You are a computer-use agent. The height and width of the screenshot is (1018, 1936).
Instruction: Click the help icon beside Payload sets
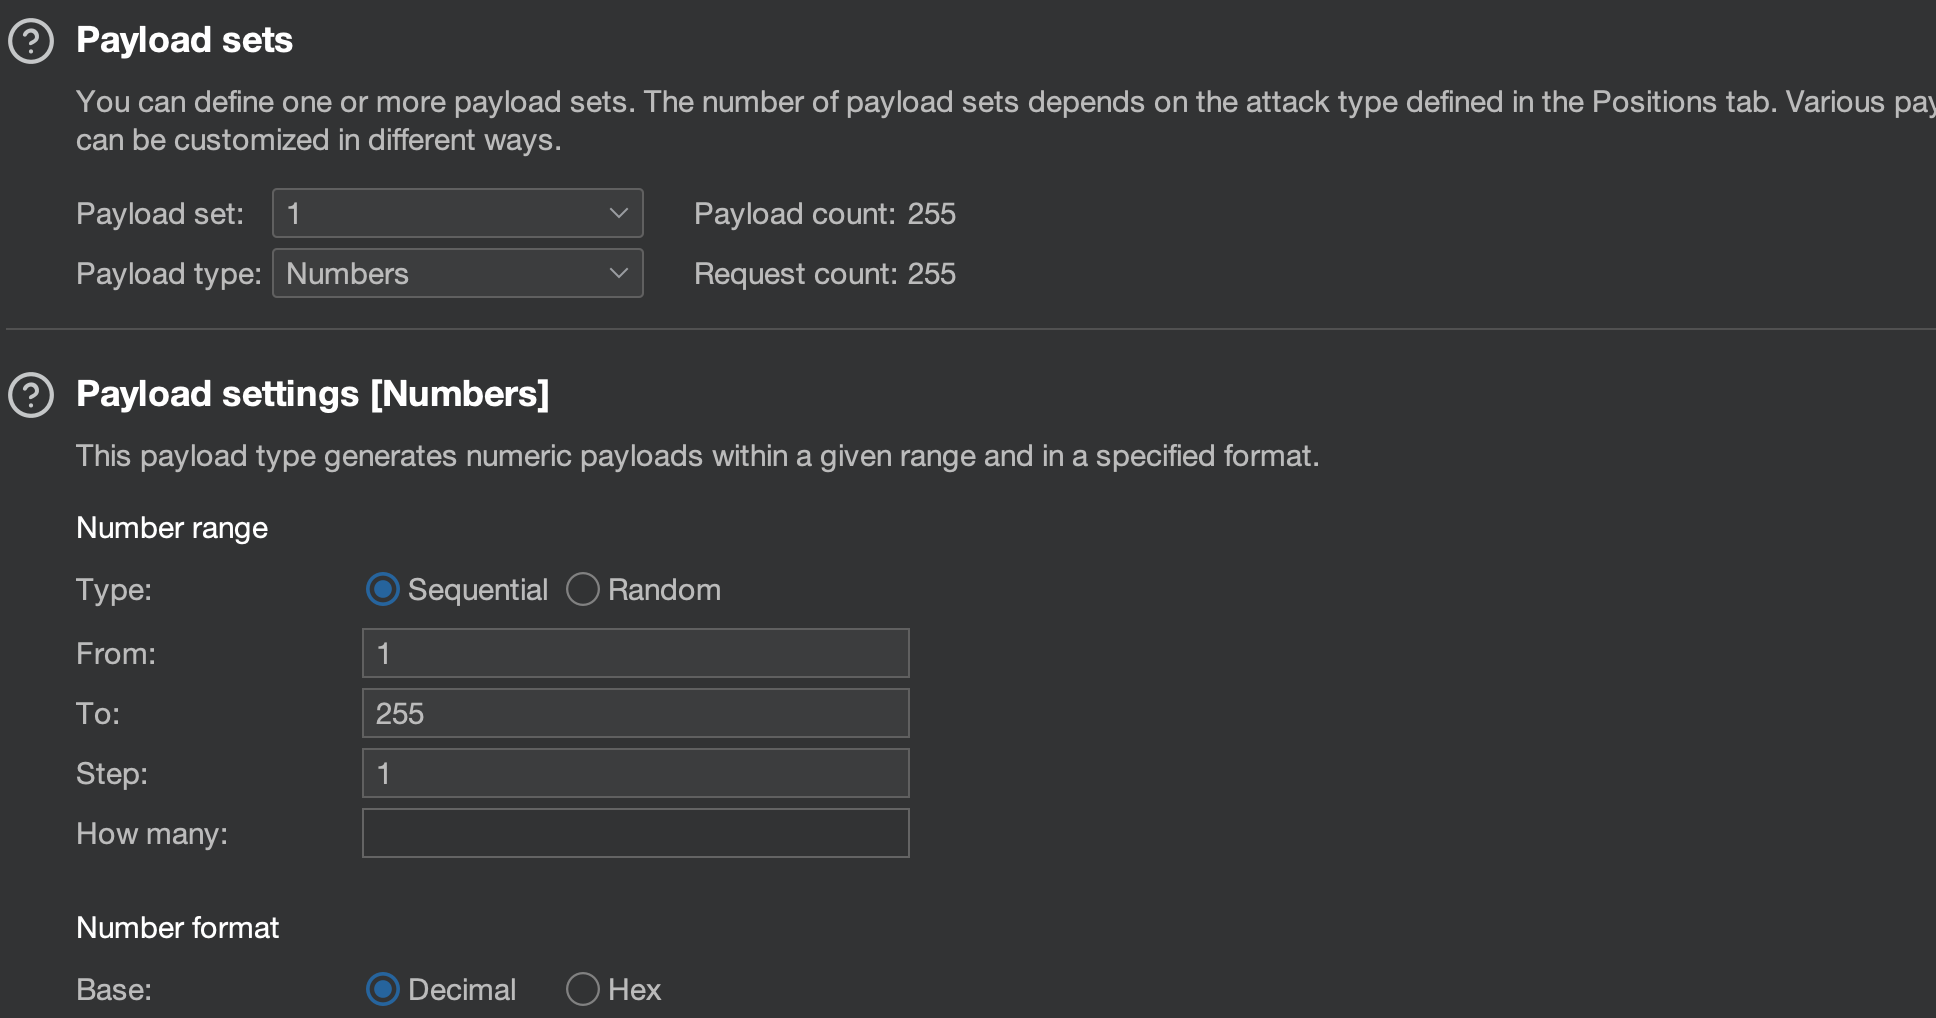click(x=31, y=41)
